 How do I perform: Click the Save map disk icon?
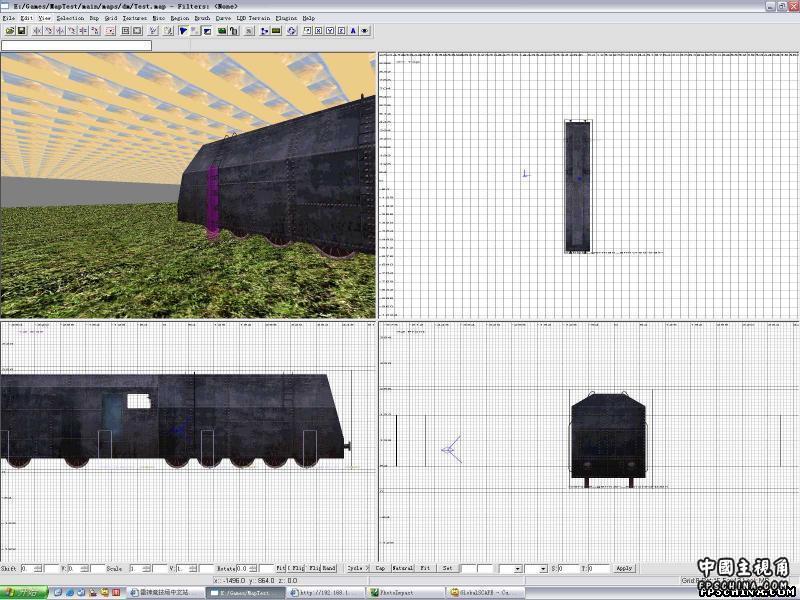click(21, 31)
